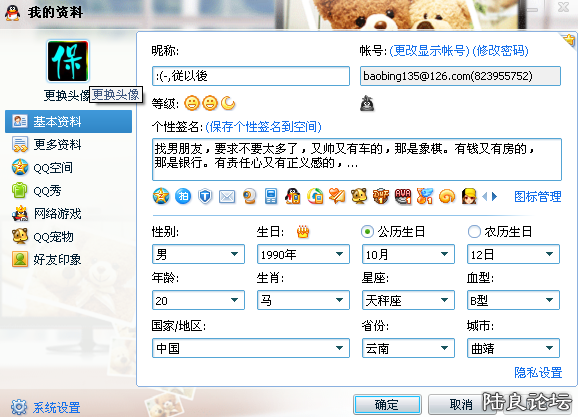Click the account number field
The image size is (578, 417).
point(460,76)
